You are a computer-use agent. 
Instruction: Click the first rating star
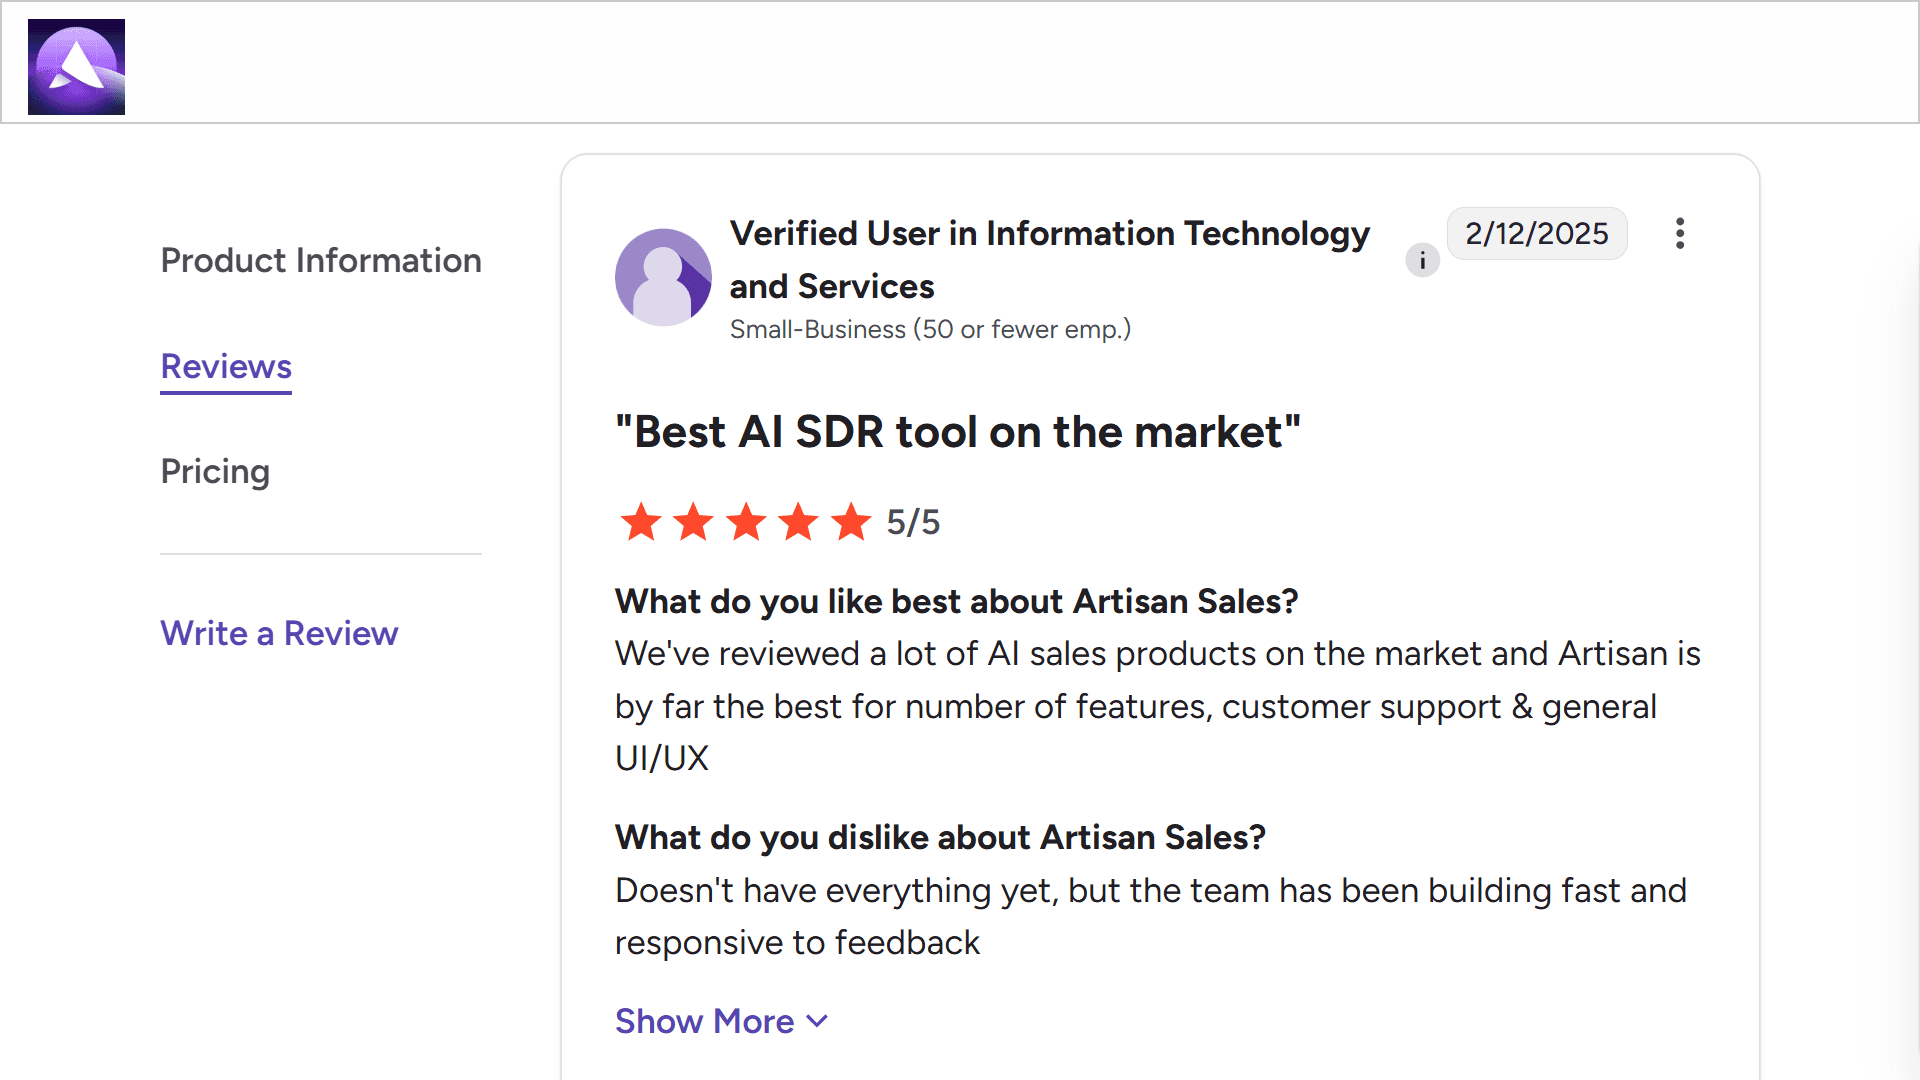[x=641, y=522]
